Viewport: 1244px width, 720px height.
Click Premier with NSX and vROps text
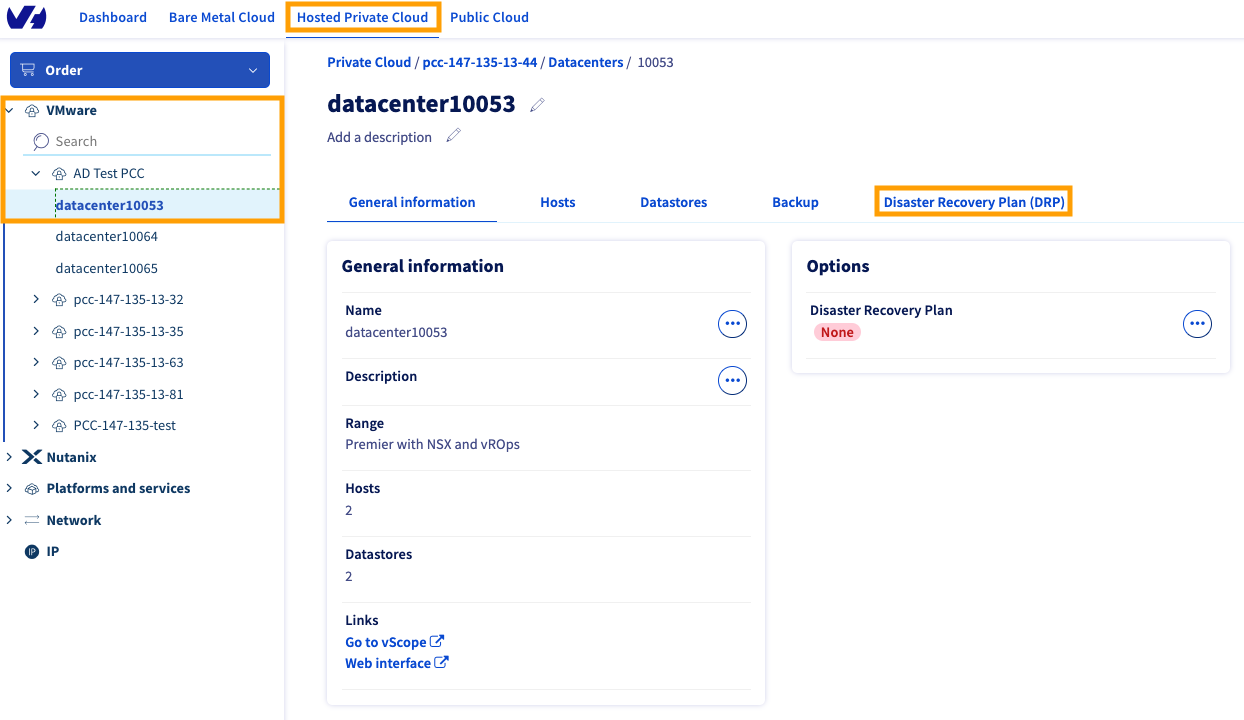(x=432, y=444)
